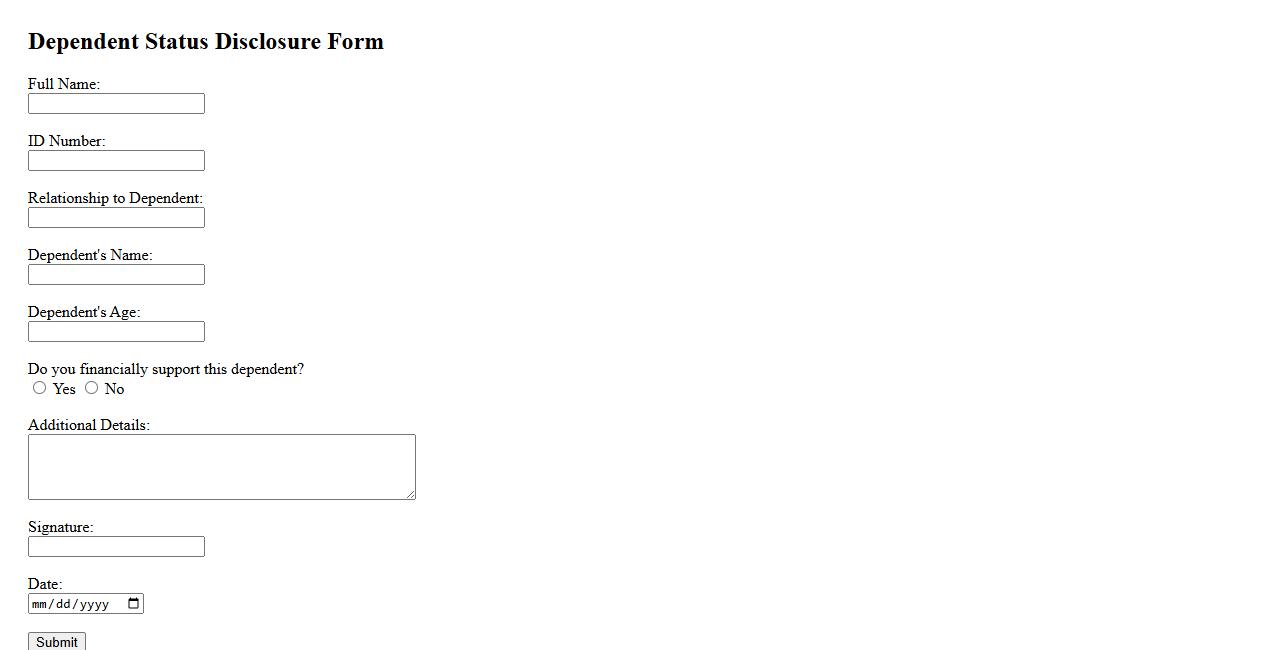Viewport: 1278px width, 650px height.
Task: Click the "Dependent Status Disclosure Form" heading
Action: tap(206, 42)
